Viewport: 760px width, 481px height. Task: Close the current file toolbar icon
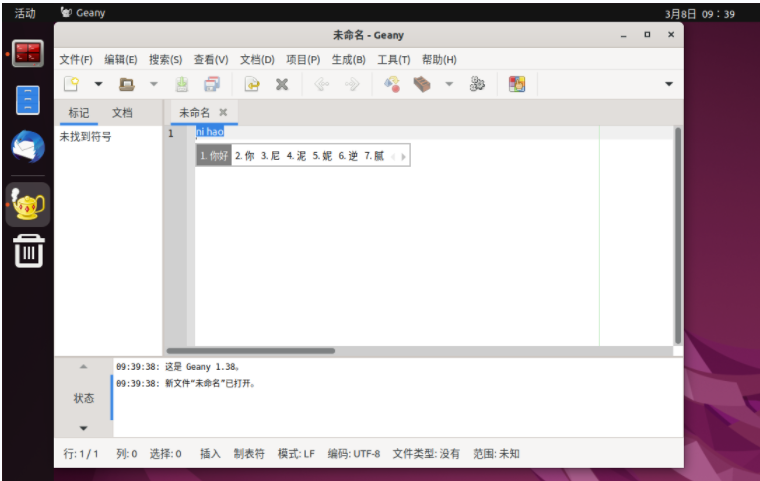[282, 84]
